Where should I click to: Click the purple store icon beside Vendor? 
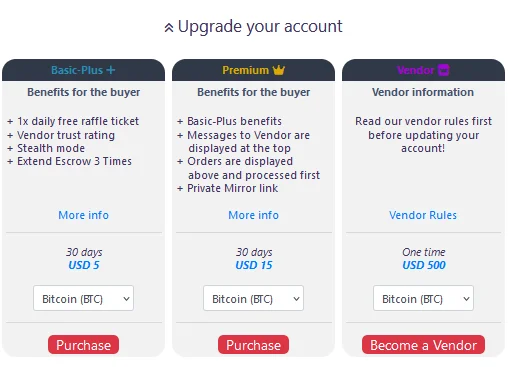click(444, 70)
